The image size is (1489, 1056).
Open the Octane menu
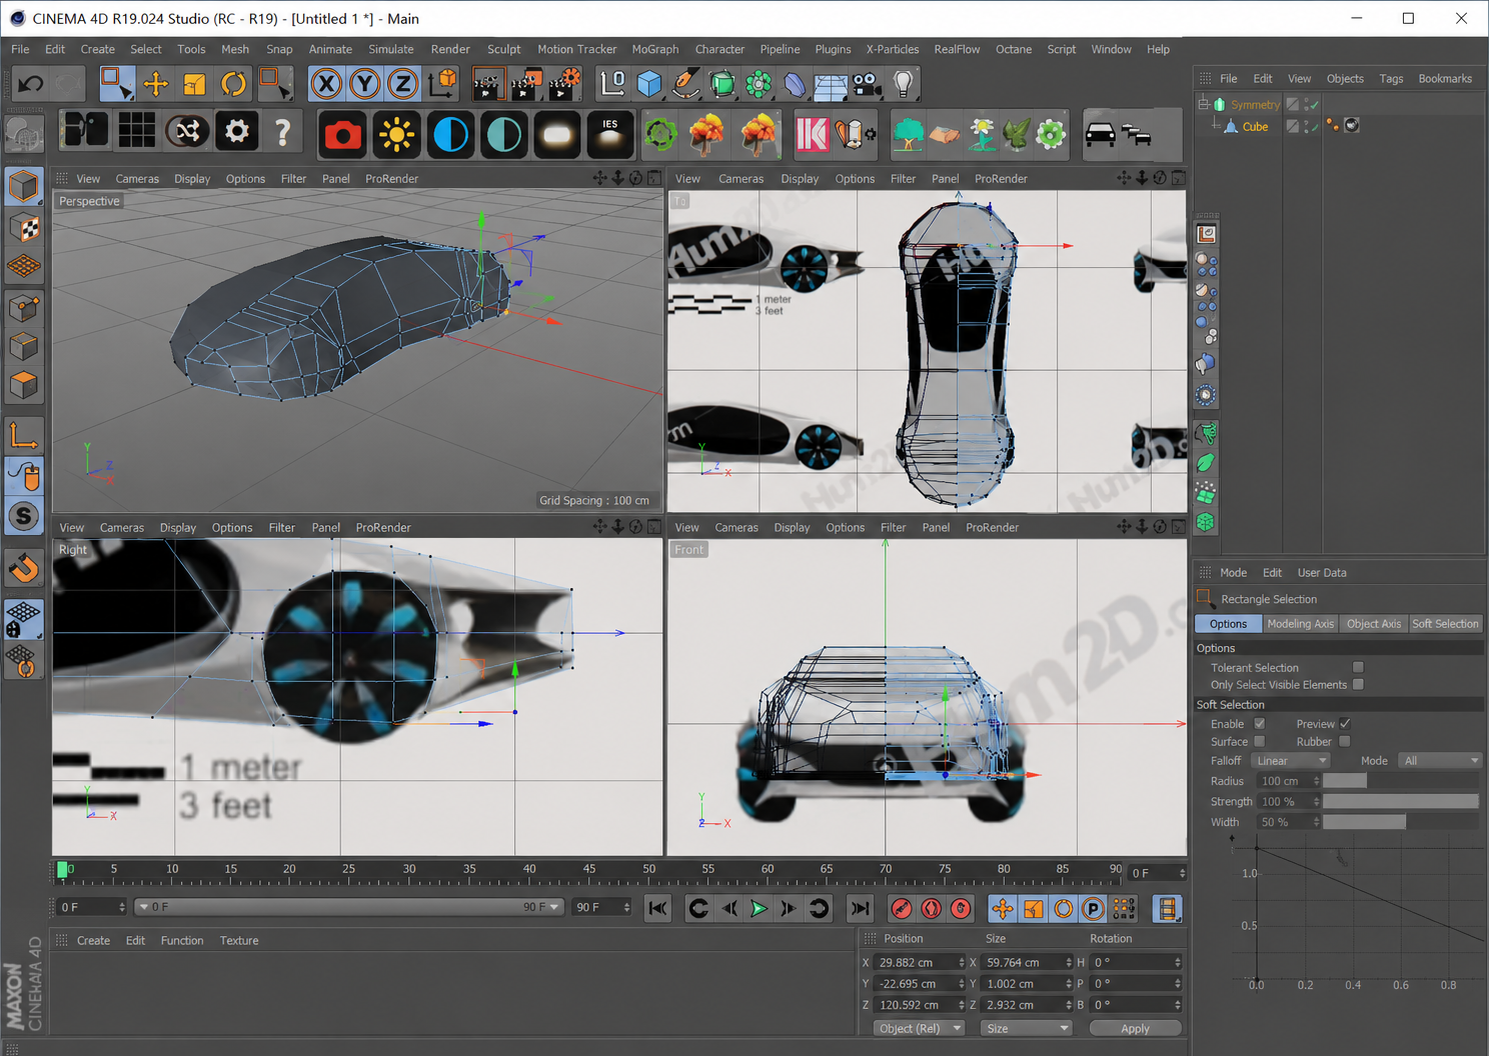(1013, 49)
